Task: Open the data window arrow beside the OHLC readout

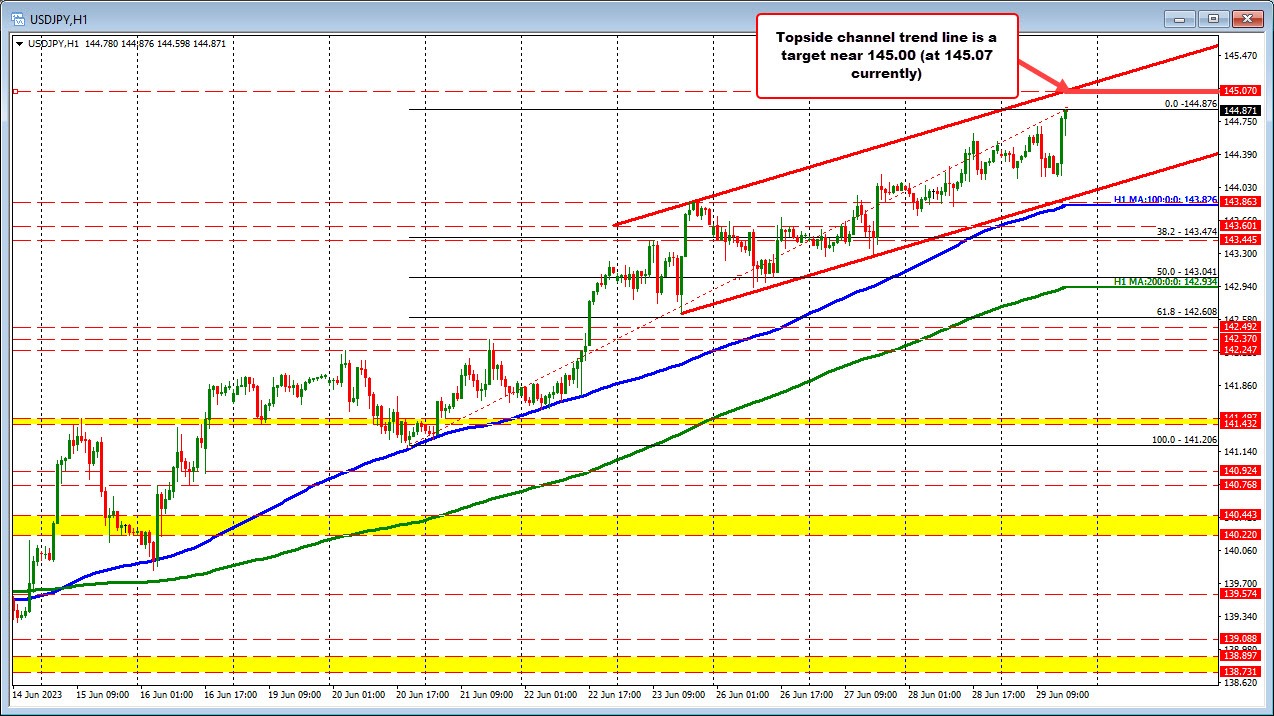Action: point(18,43)
